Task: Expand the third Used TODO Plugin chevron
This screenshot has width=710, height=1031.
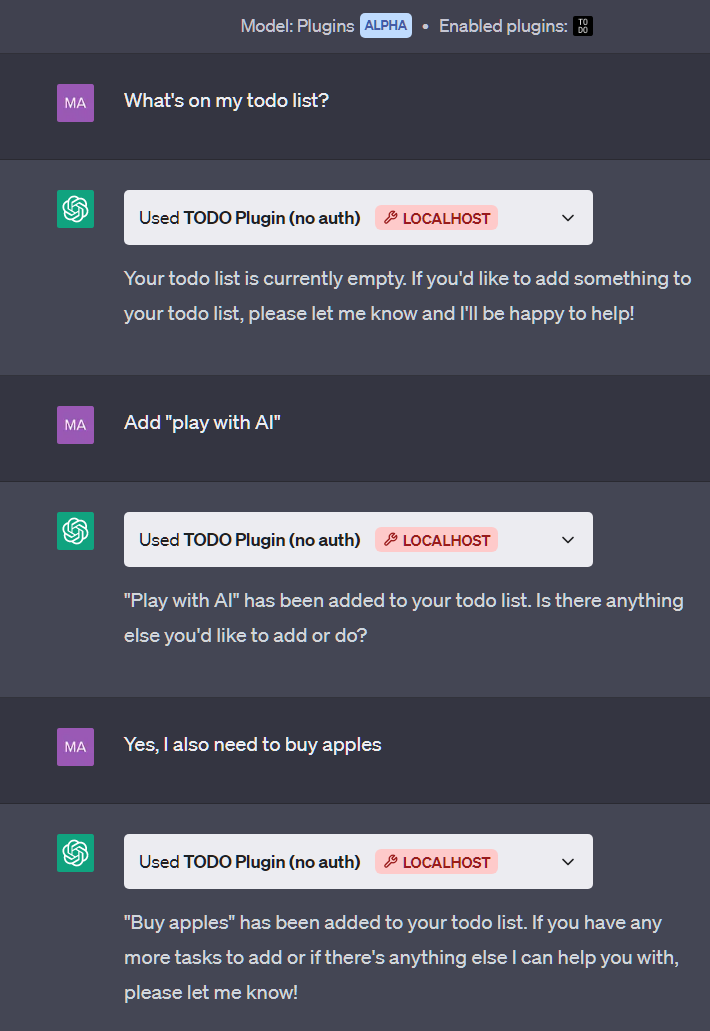Action: [x=568, y=862]
